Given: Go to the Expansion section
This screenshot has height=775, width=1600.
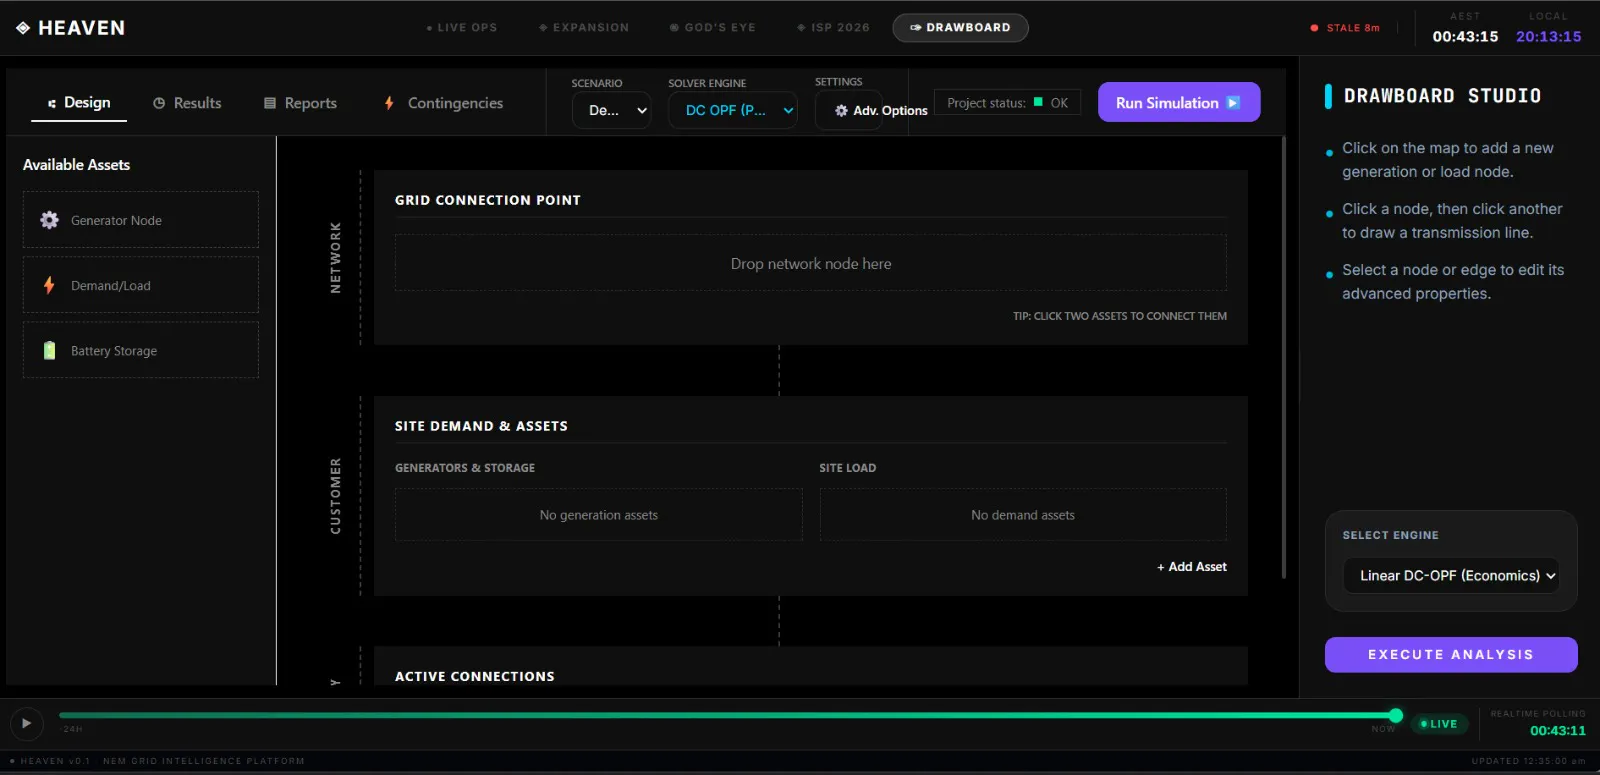Looking at the screenshot, I should (x=584, y=28).
